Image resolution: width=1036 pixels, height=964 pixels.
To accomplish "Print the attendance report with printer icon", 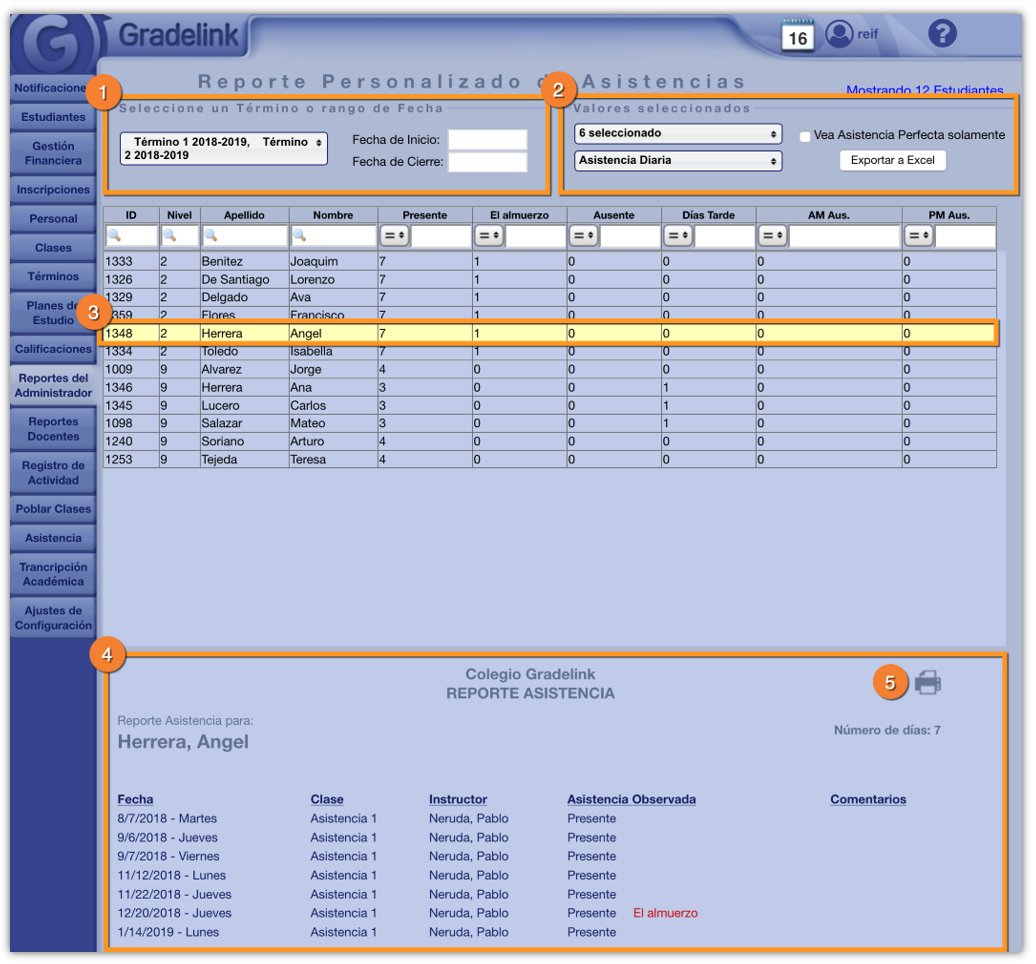I will click(x=928, y=683).
